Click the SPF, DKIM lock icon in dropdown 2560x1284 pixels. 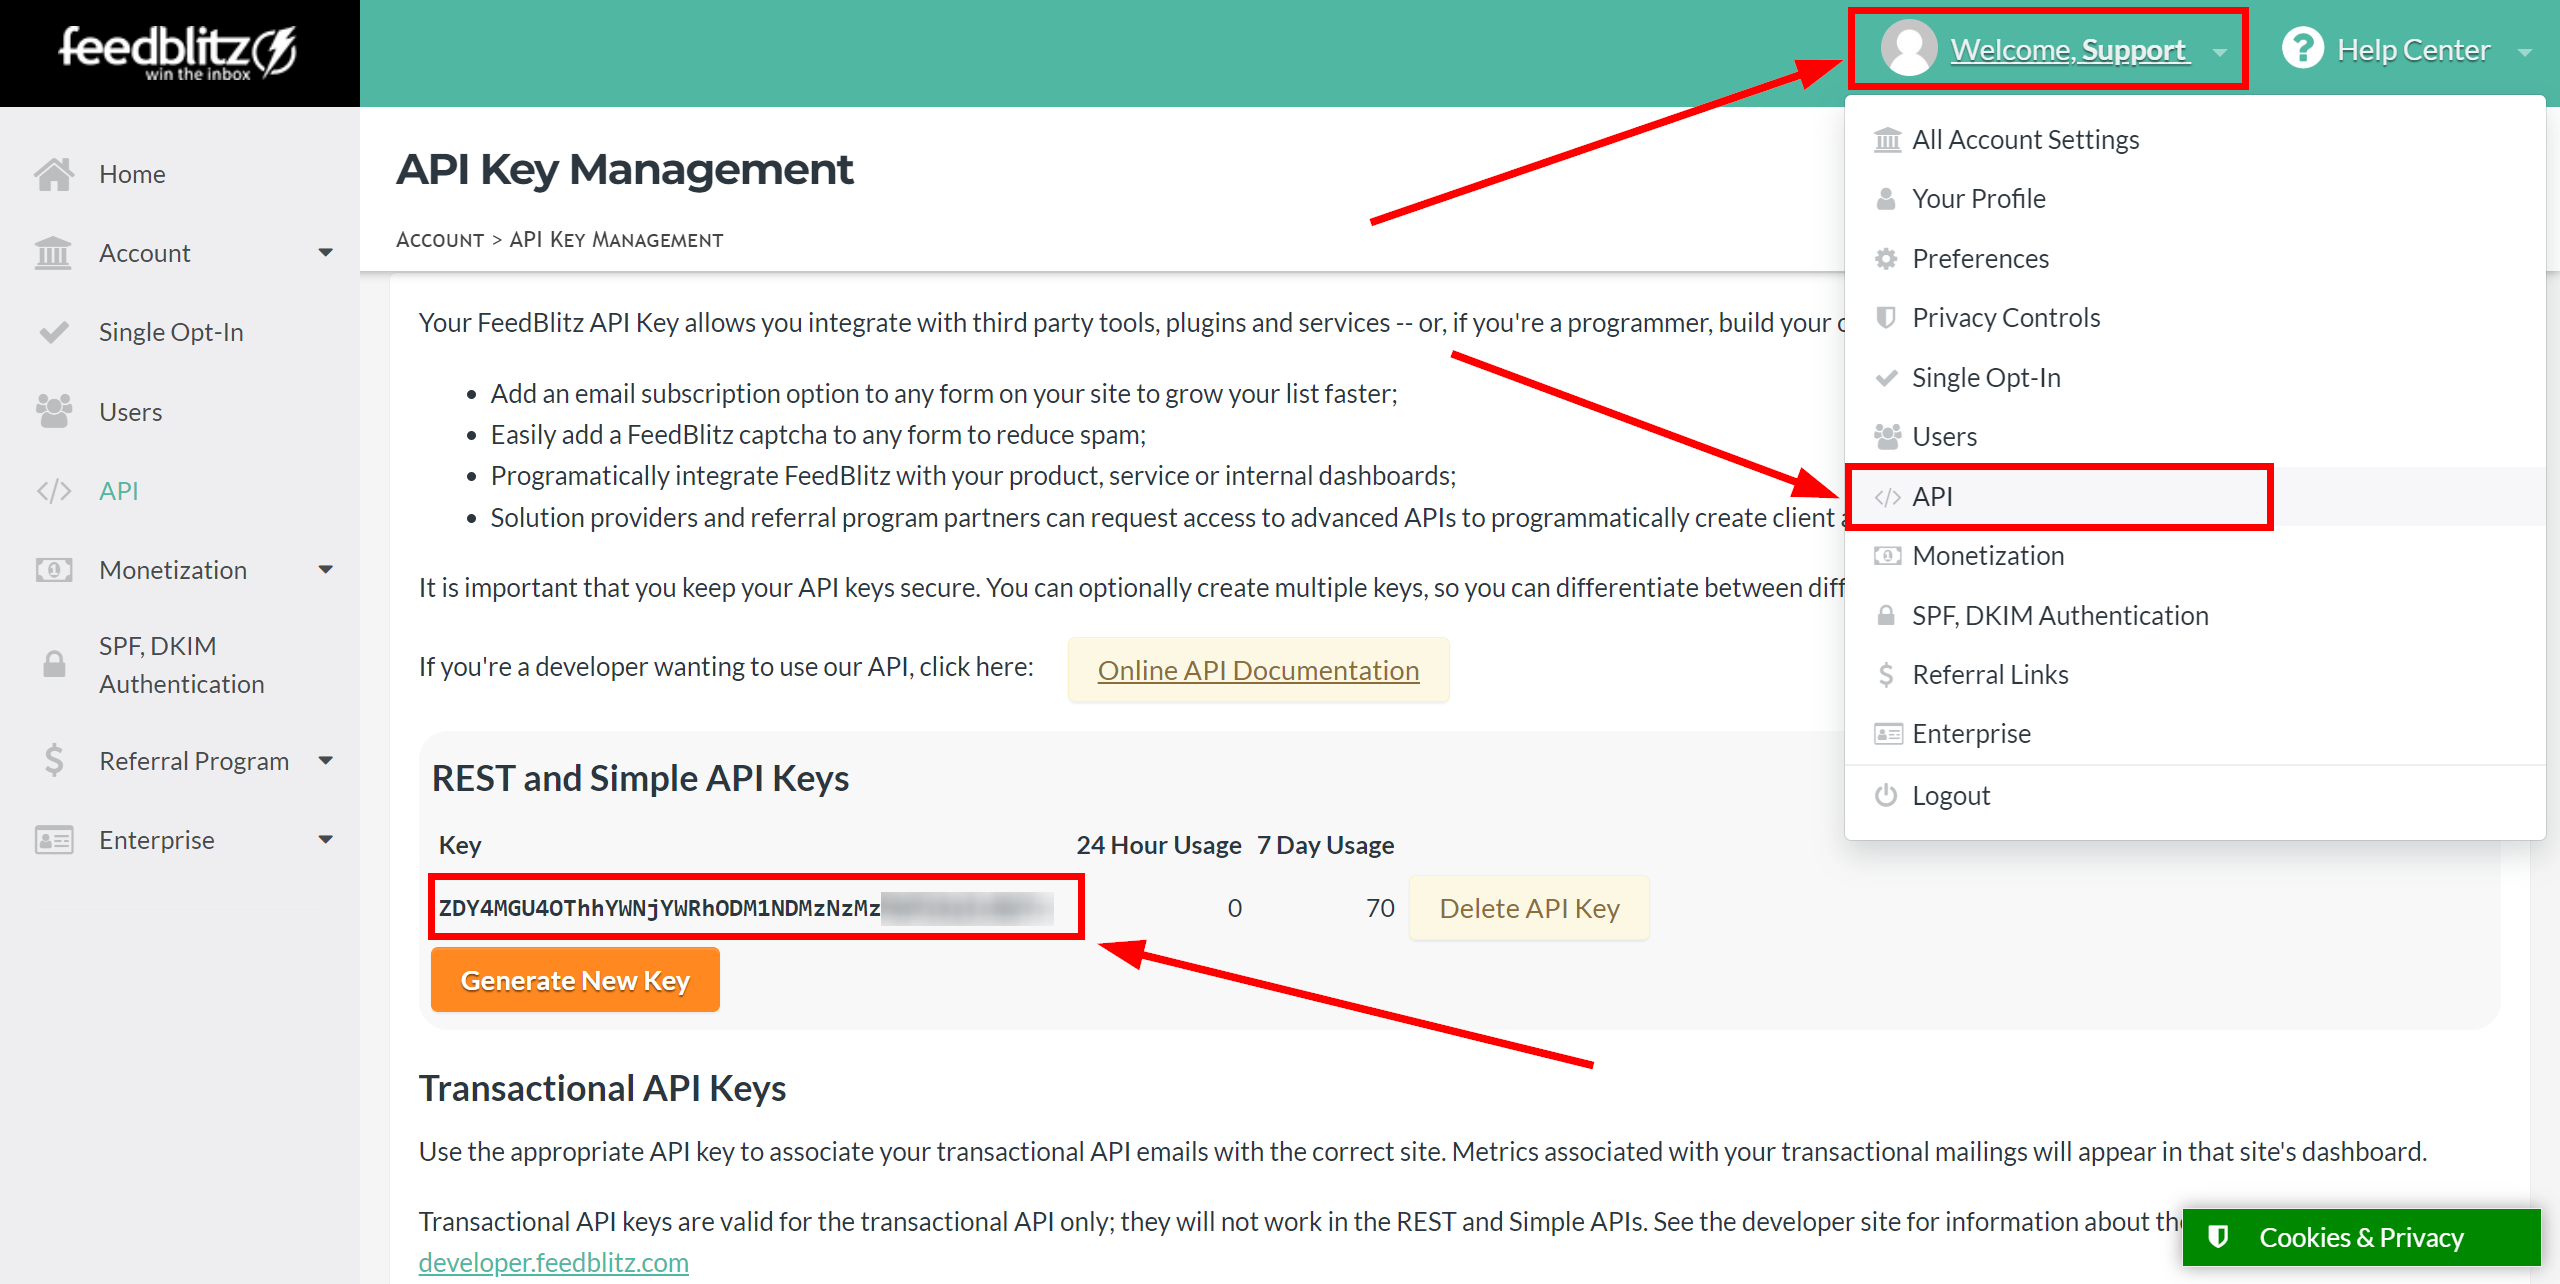pyautogui.click(x=1886, y=616)
